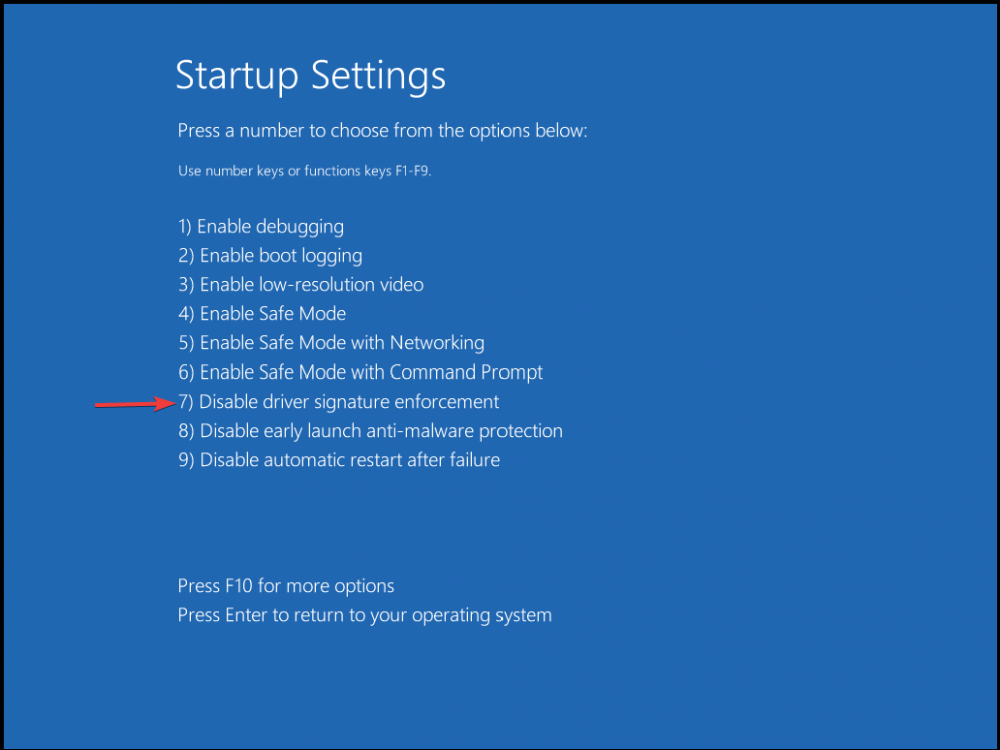The width and height of the screenshot is (1000, 750).
Task: Select the Enable debugging option
Action: coord(261,227)
